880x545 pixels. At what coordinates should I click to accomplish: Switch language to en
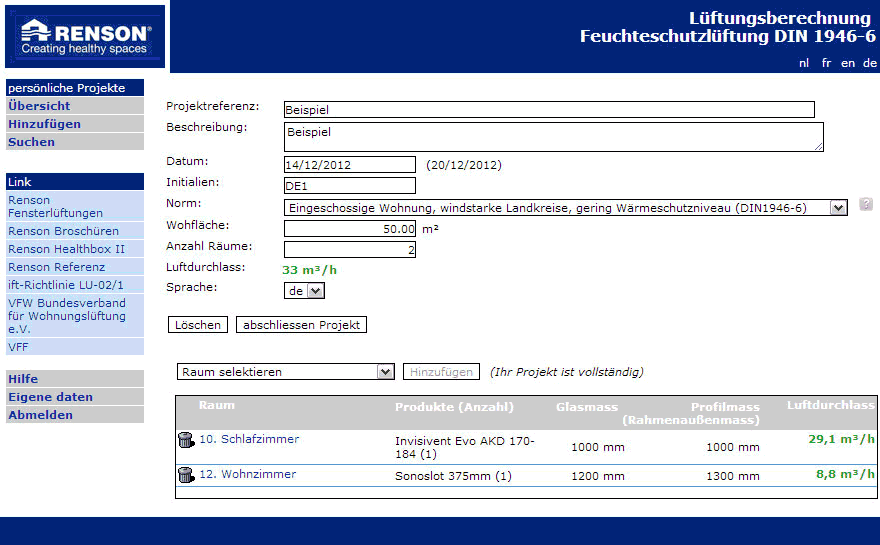click(847, 63)
